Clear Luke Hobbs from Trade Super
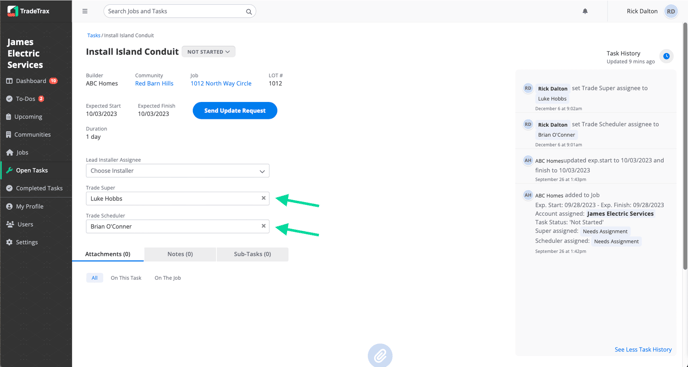Viewport: 688px width, 367px height. point(264,198)
